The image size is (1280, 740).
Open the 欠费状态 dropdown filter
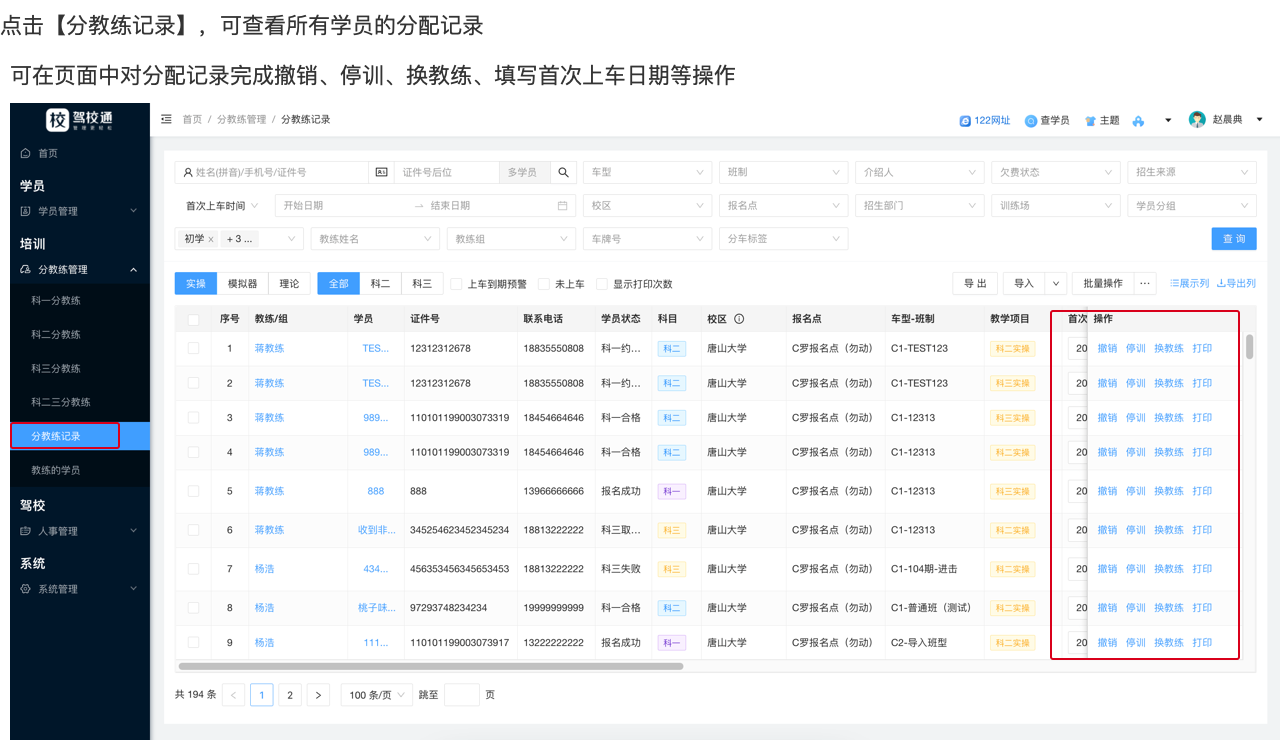coord(1056,172)
